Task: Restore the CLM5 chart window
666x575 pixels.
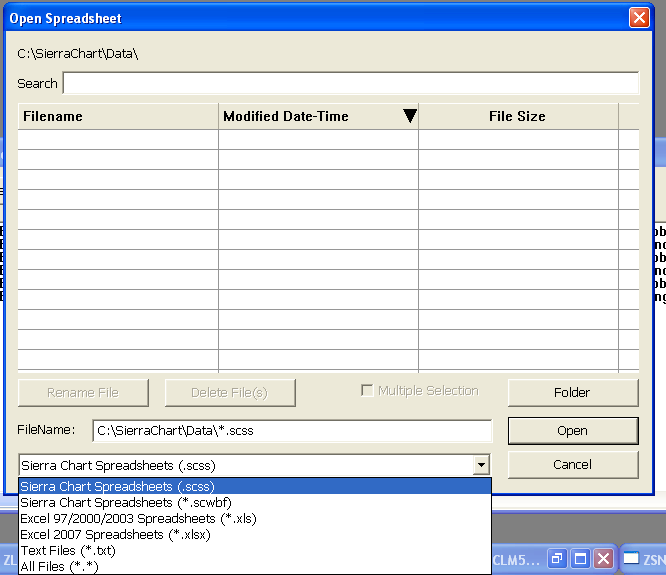Action: tap(557, 559)
